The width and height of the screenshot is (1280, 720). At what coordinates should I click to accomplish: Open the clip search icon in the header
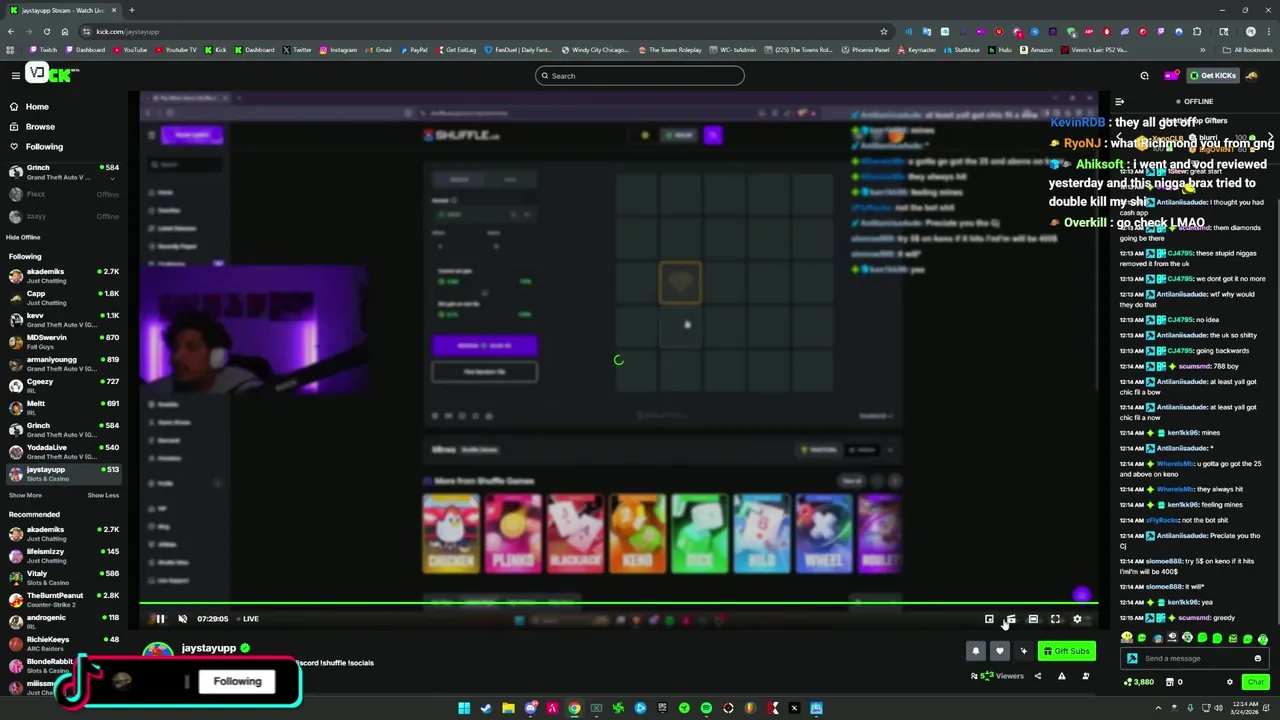tap(1144, 76)
